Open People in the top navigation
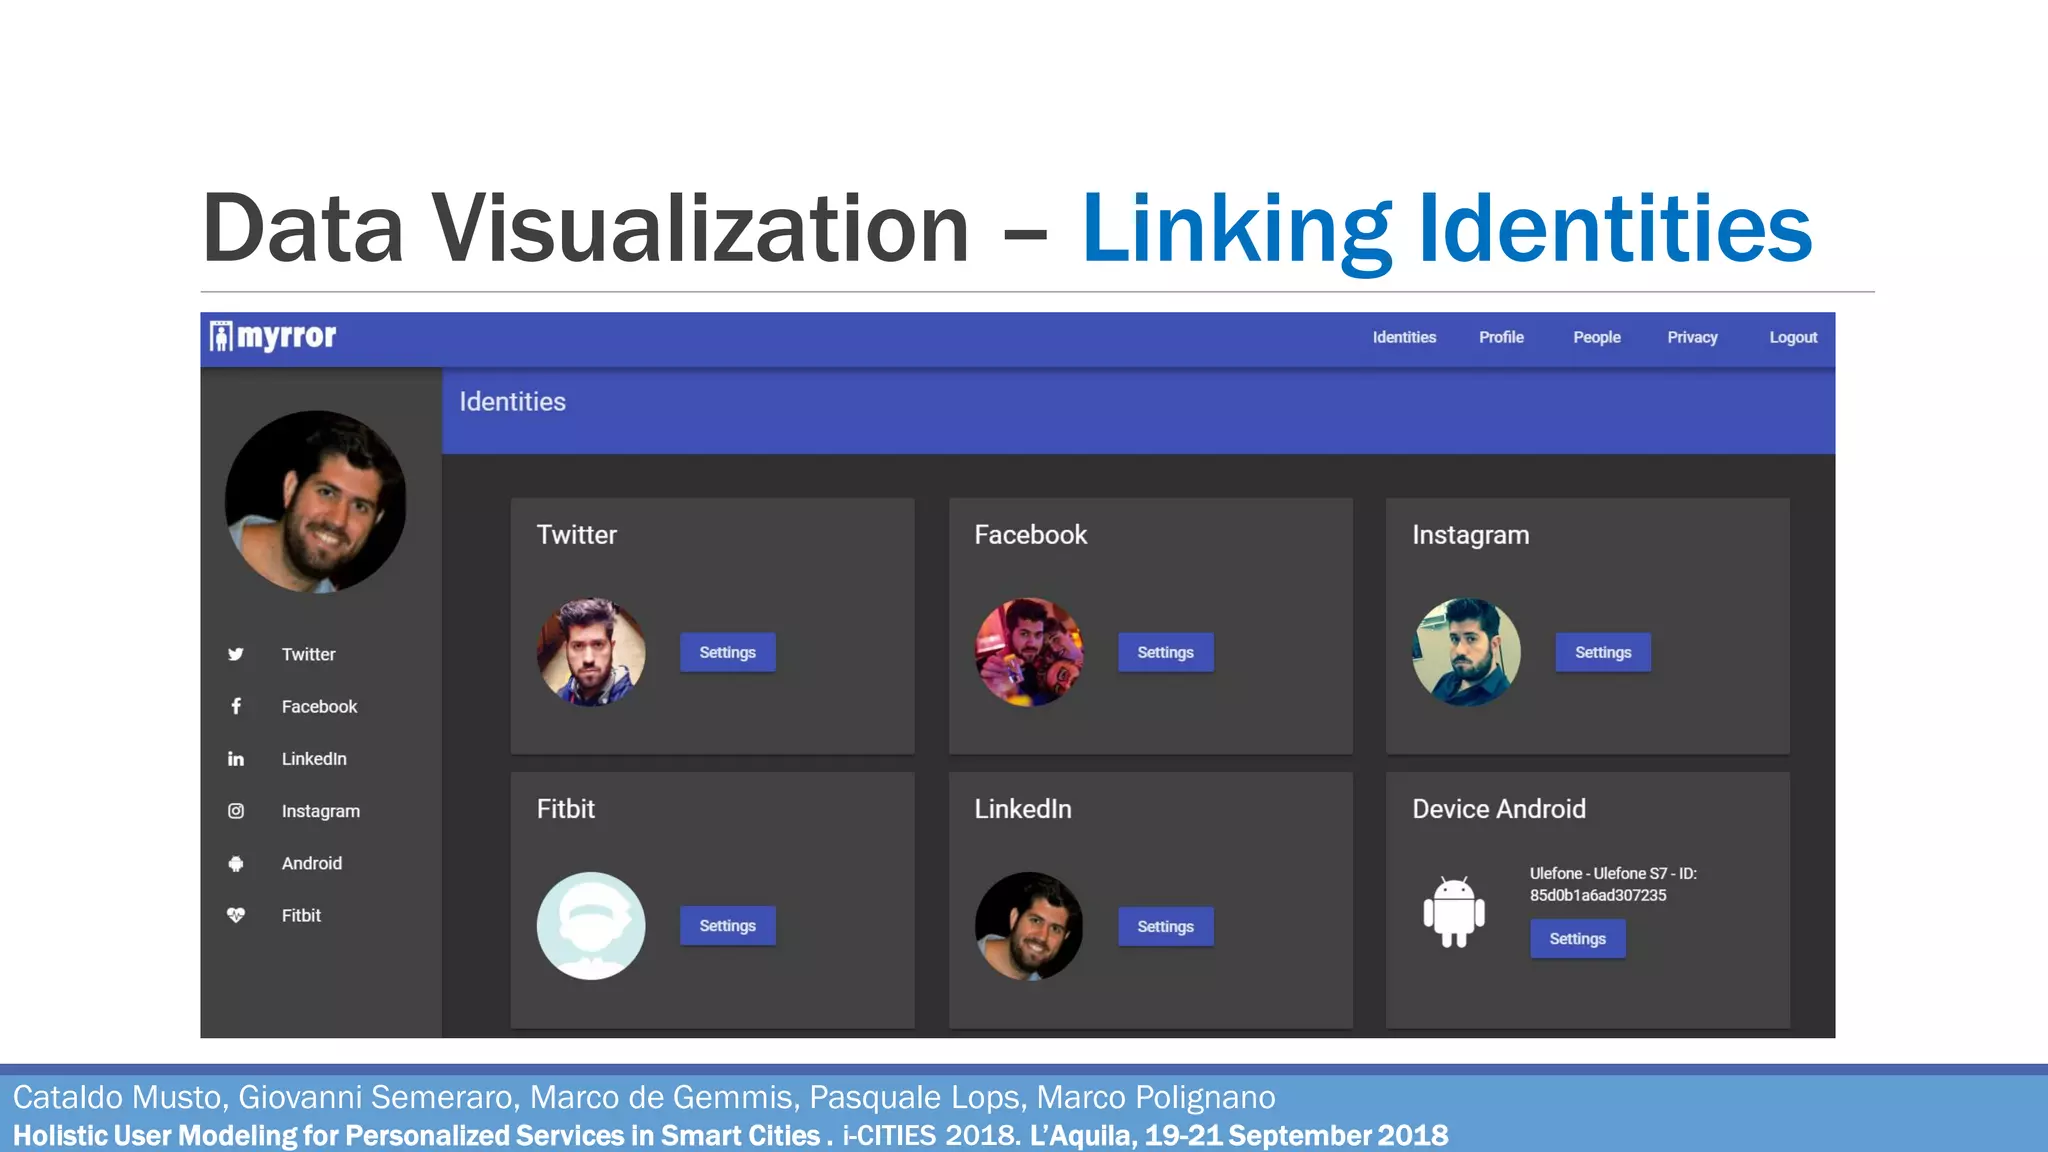This screenshot has height=1152, width=2048. [1597, 337]
